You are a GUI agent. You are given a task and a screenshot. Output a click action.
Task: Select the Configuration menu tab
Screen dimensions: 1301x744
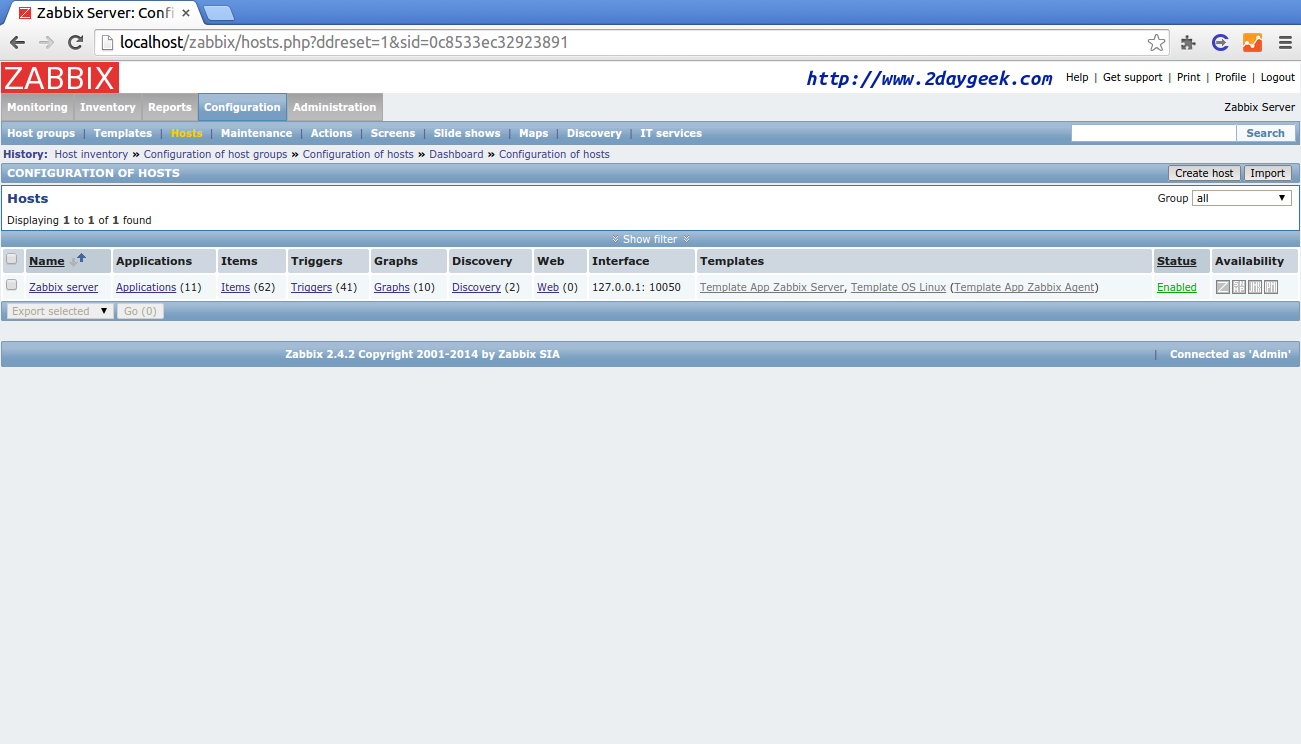242,107
